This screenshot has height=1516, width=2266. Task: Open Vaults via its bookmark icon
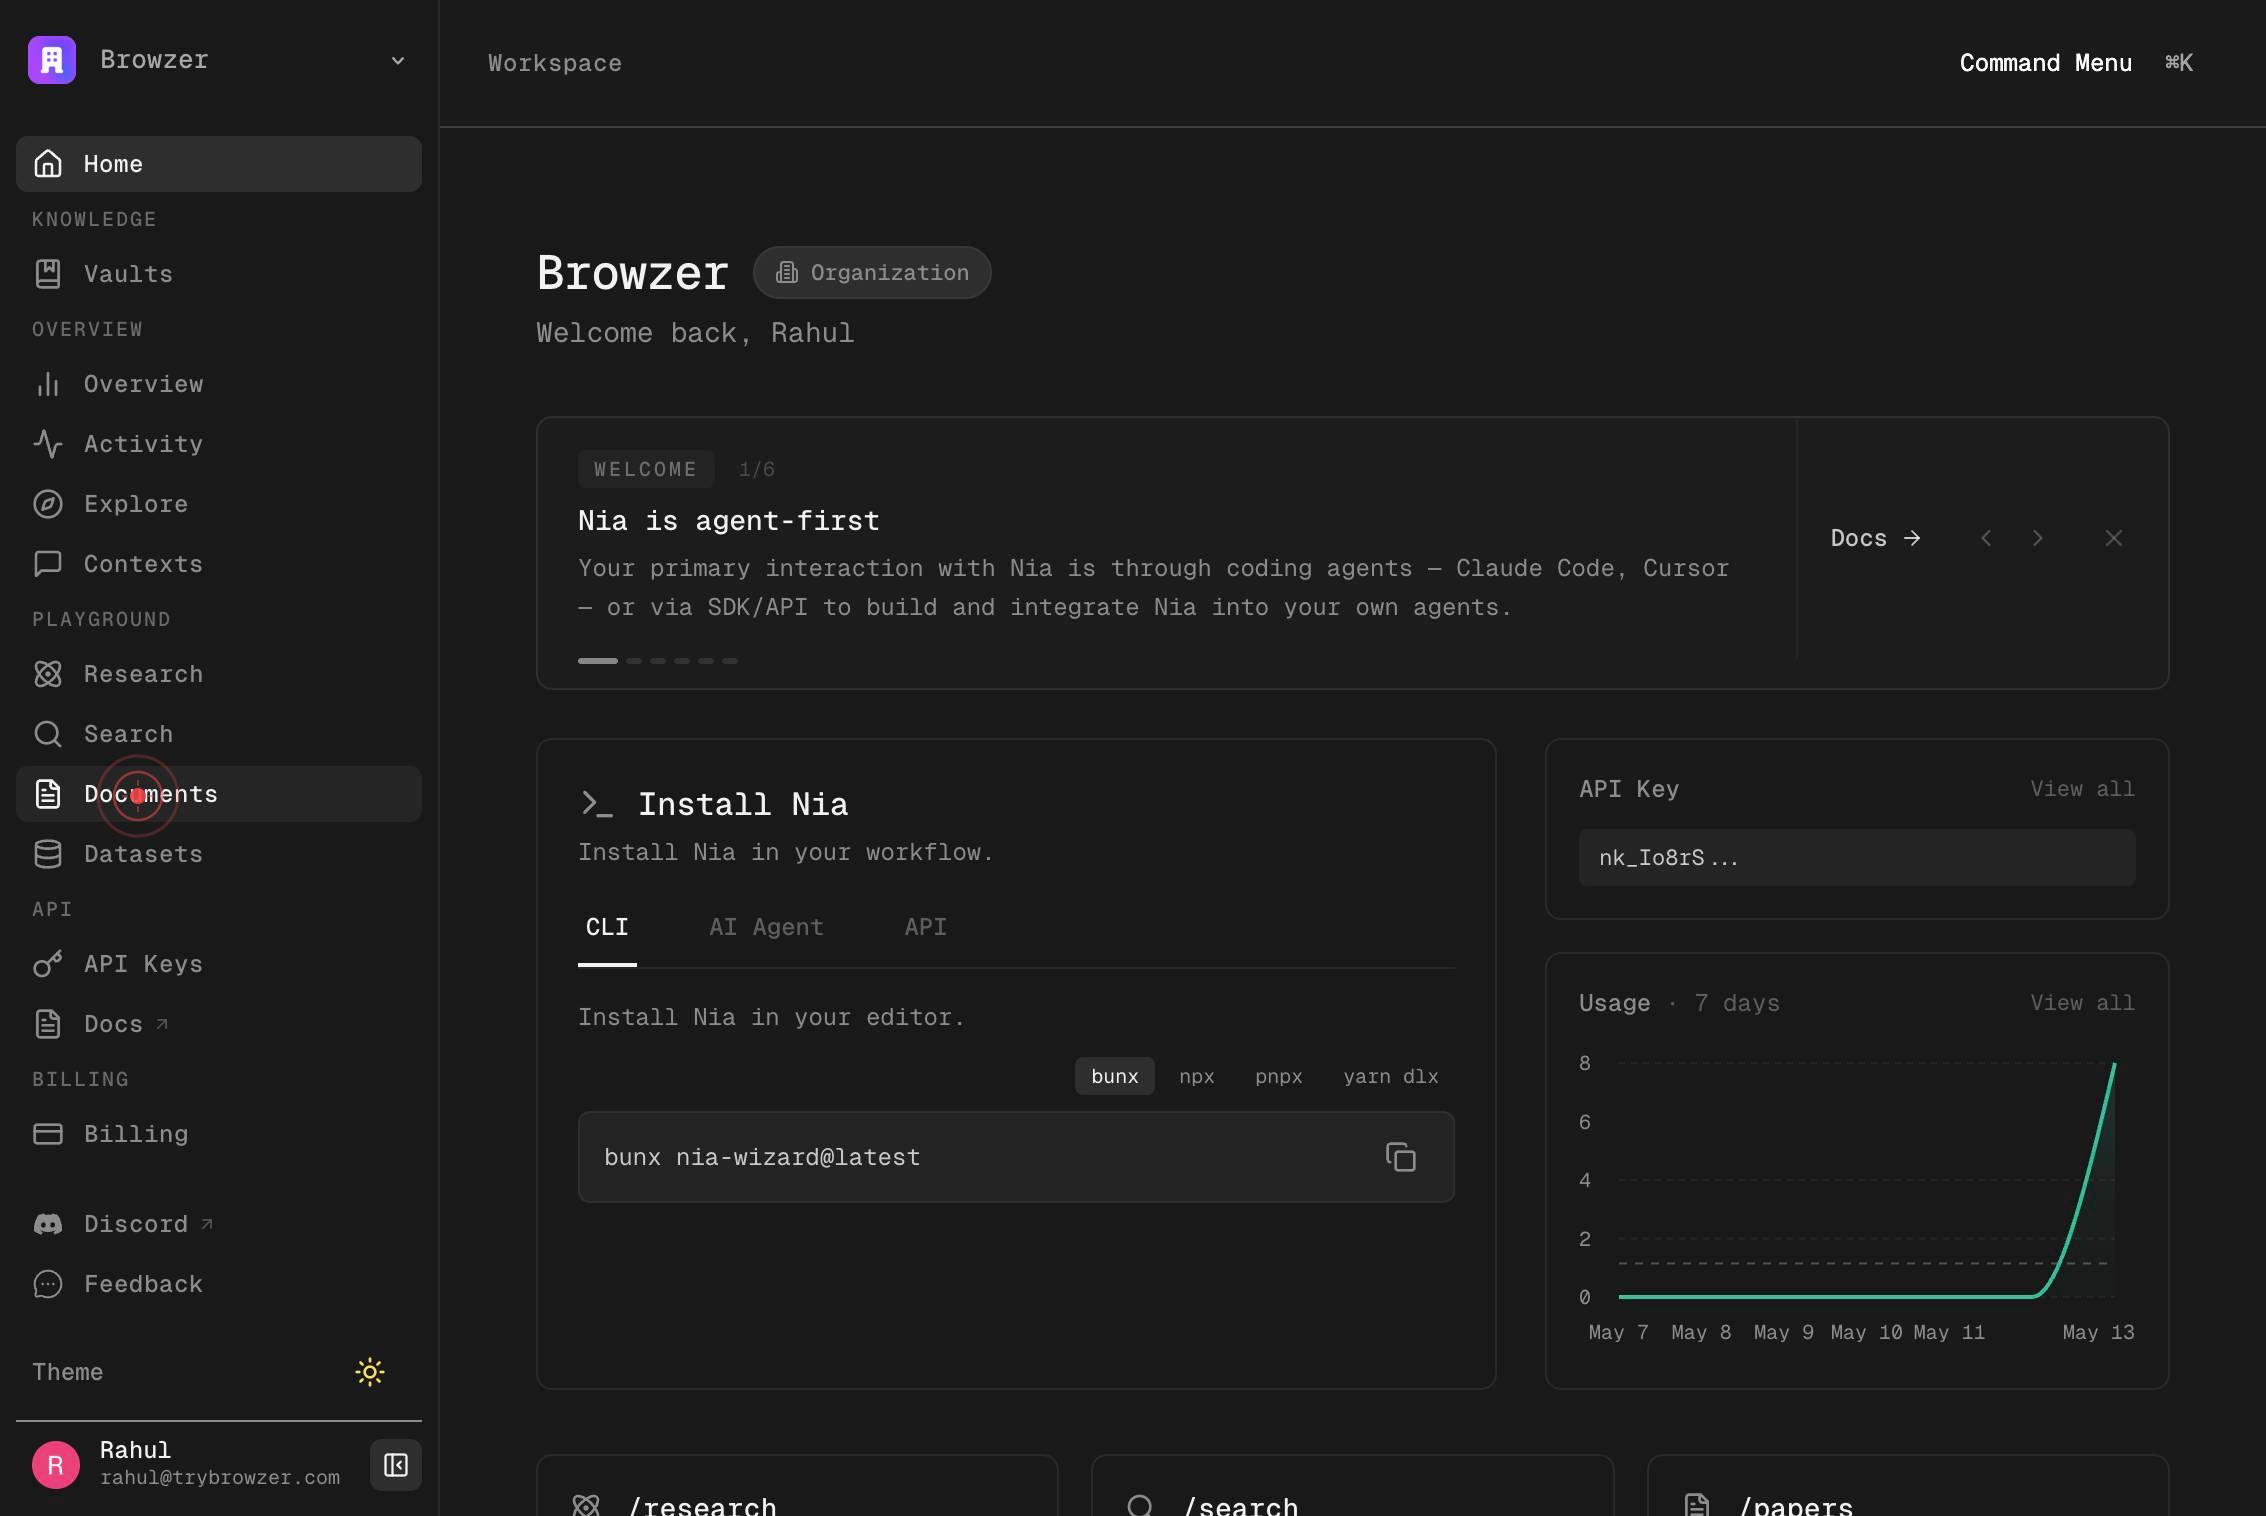pos(48,274)
